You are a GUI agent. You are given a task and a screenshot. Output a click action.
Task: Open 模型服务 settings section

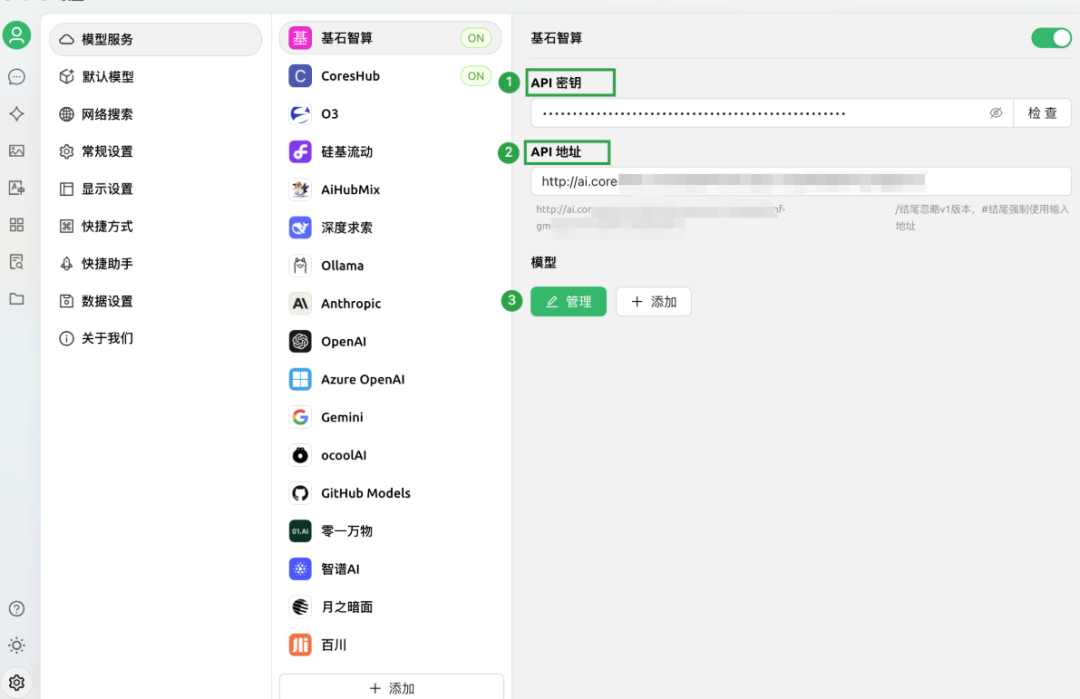[x=156, y=39]
